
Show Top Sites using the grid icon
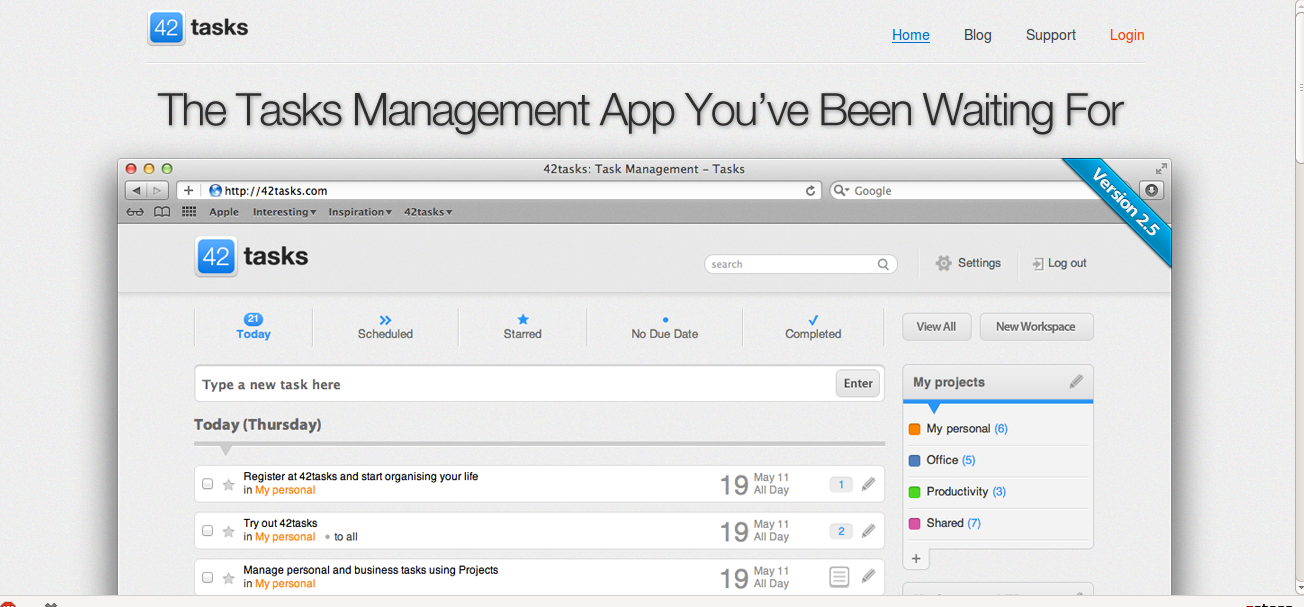[x=189, y=212]
